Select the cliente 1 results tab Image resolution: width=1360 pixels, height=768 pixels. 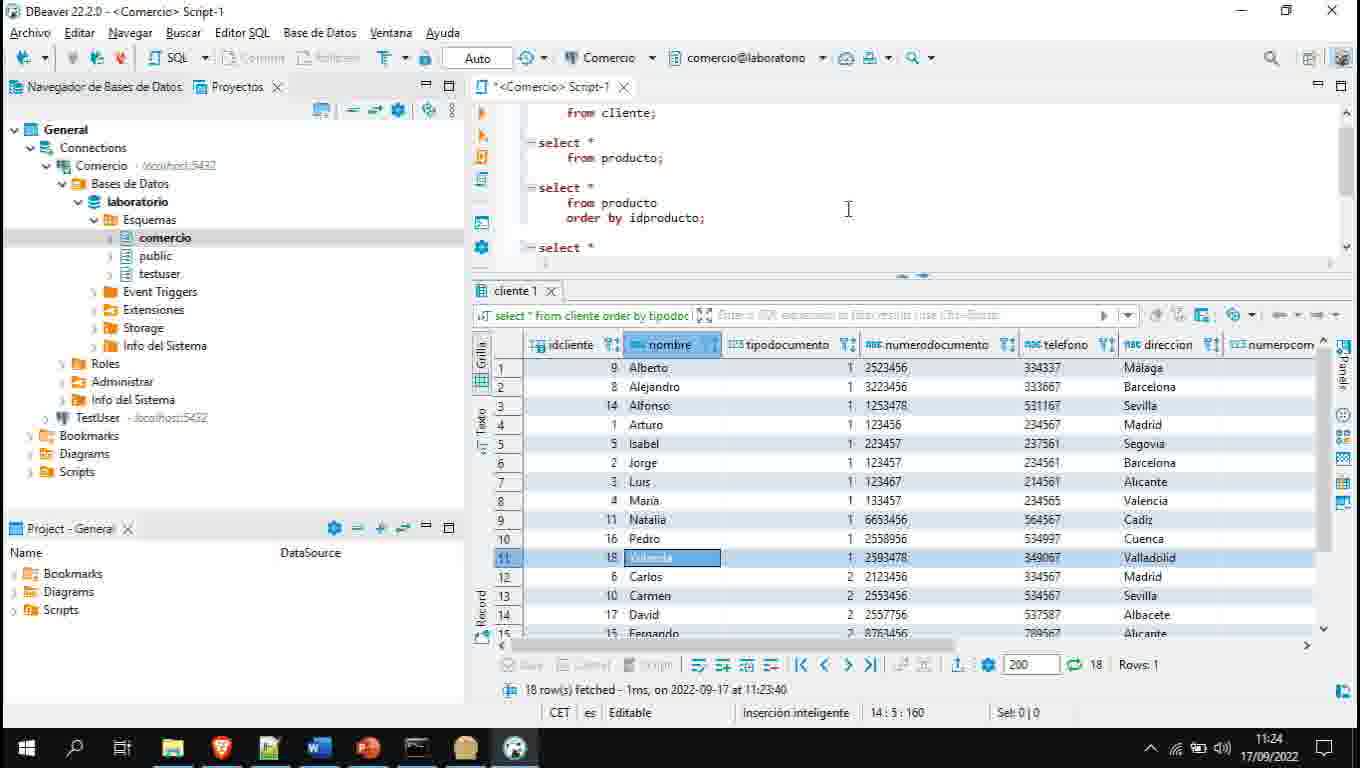pyautogui.click(x=515, y=291)
